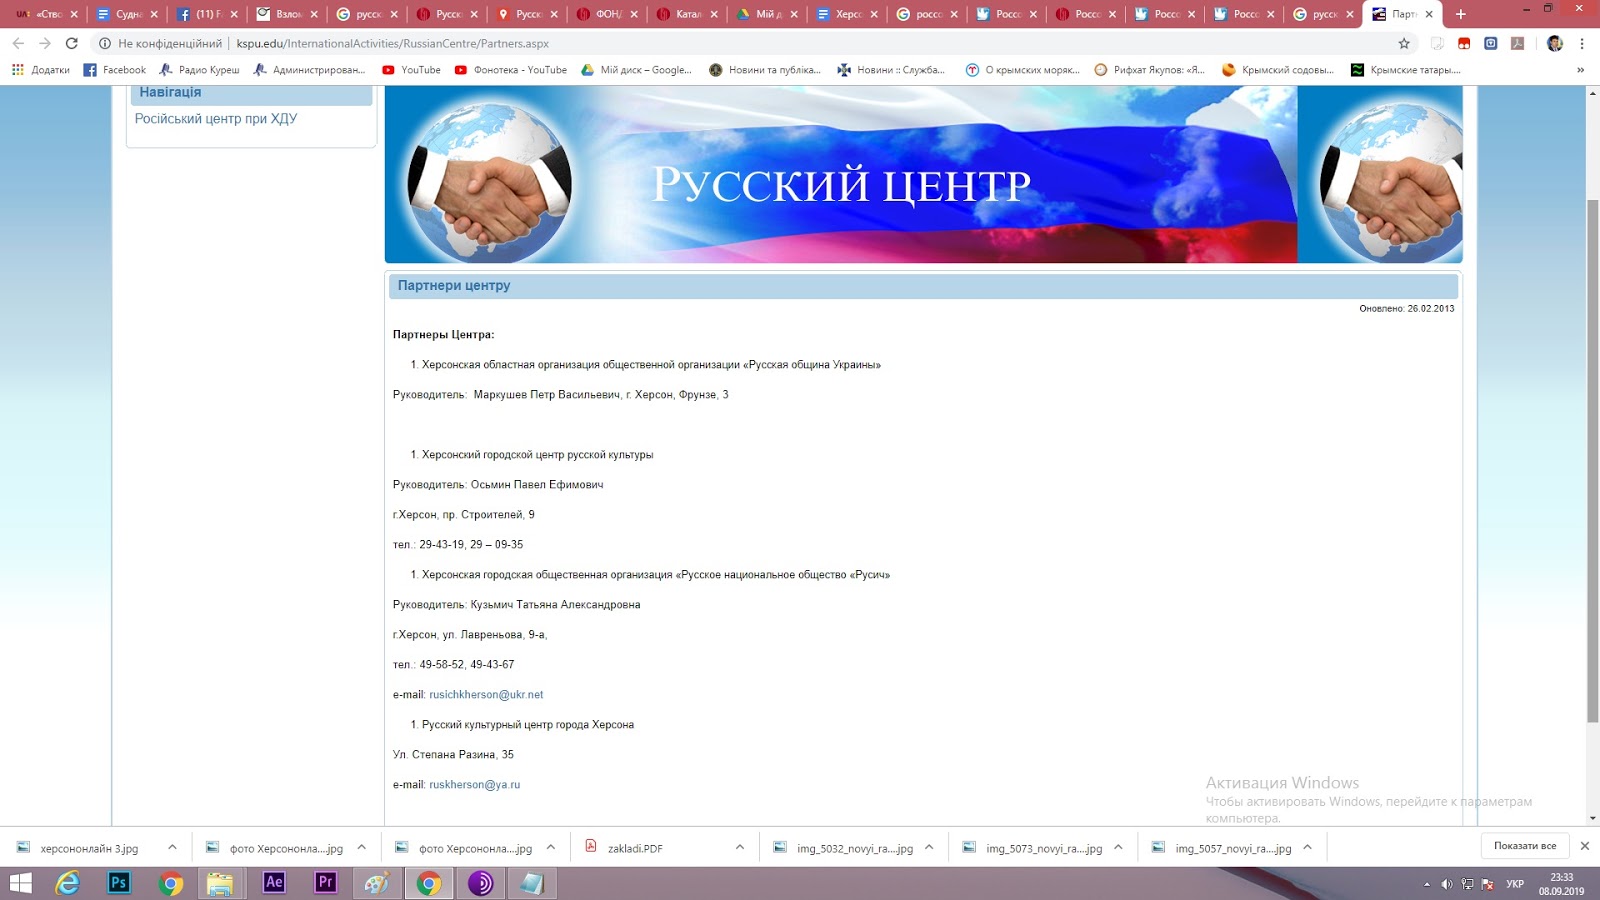Click the address bar URL field

click(700, 43)
